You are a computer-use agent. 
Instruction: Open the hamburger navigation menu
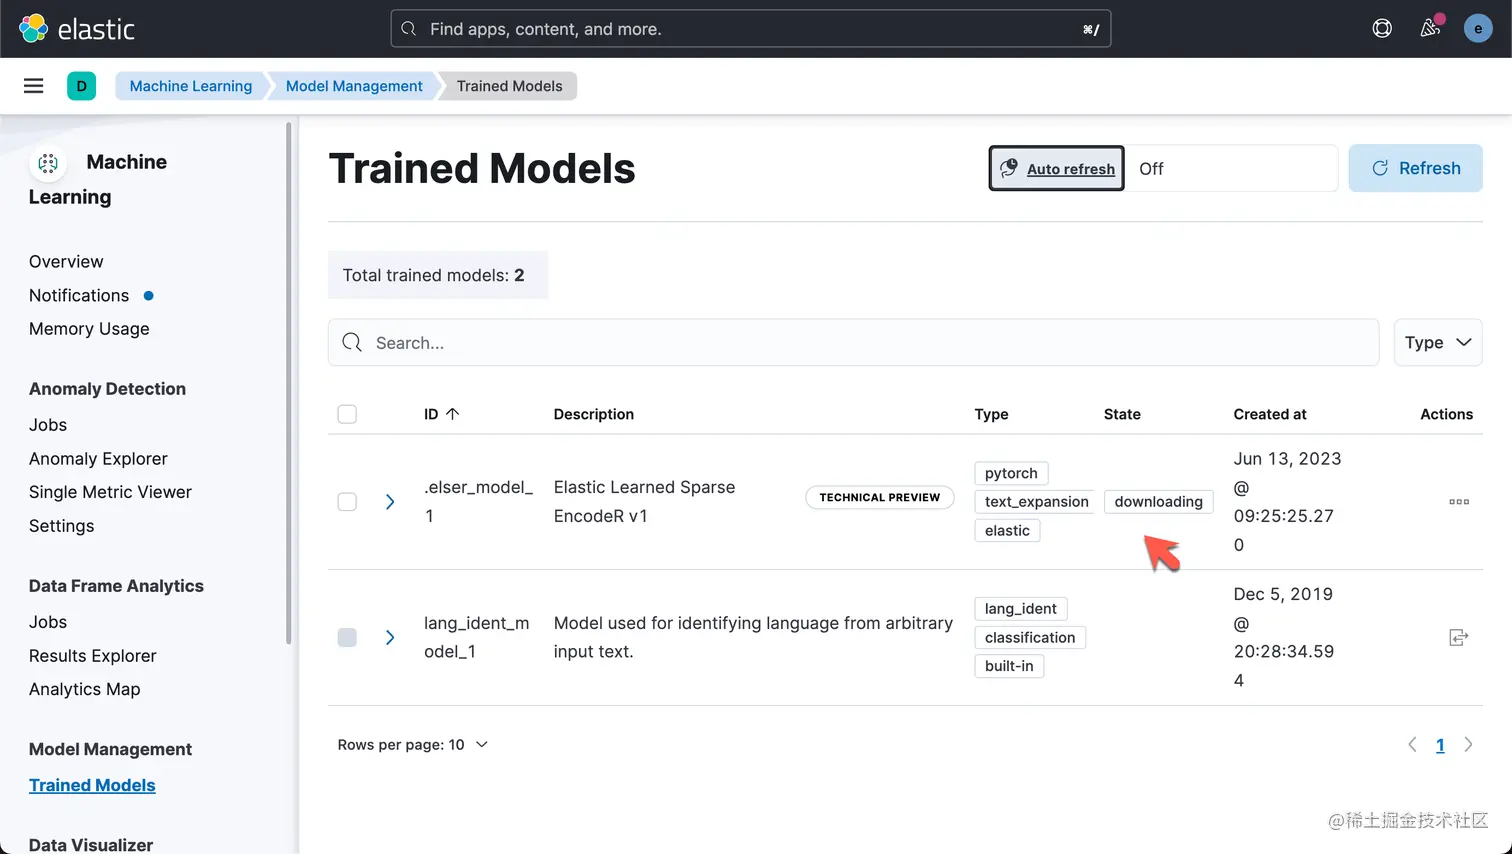[33, 86]
